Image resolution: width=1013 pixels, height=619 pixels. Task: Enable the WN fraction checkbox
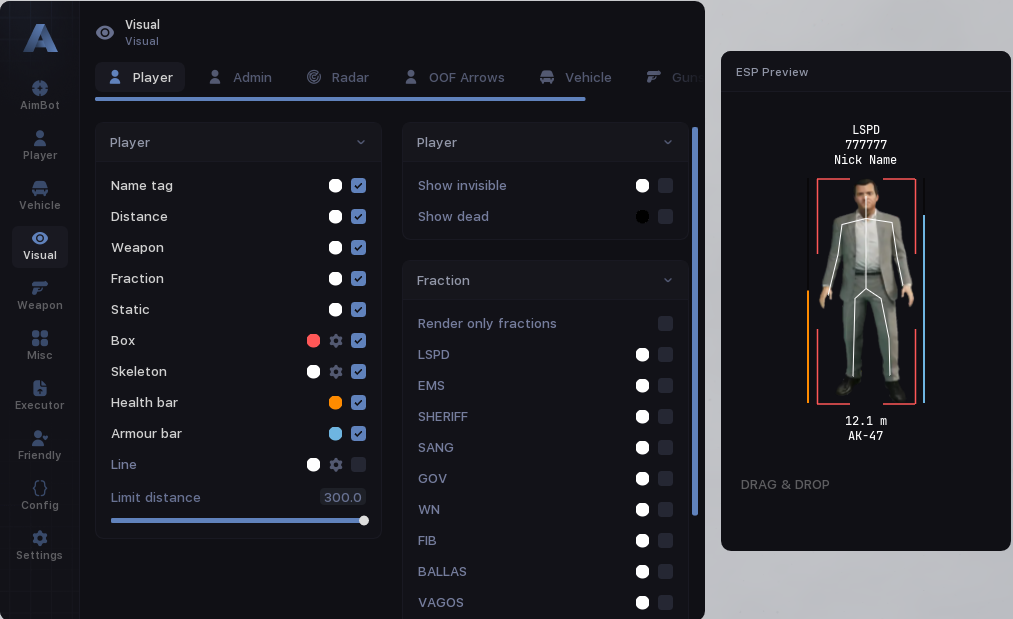click(x=665, y=510)
